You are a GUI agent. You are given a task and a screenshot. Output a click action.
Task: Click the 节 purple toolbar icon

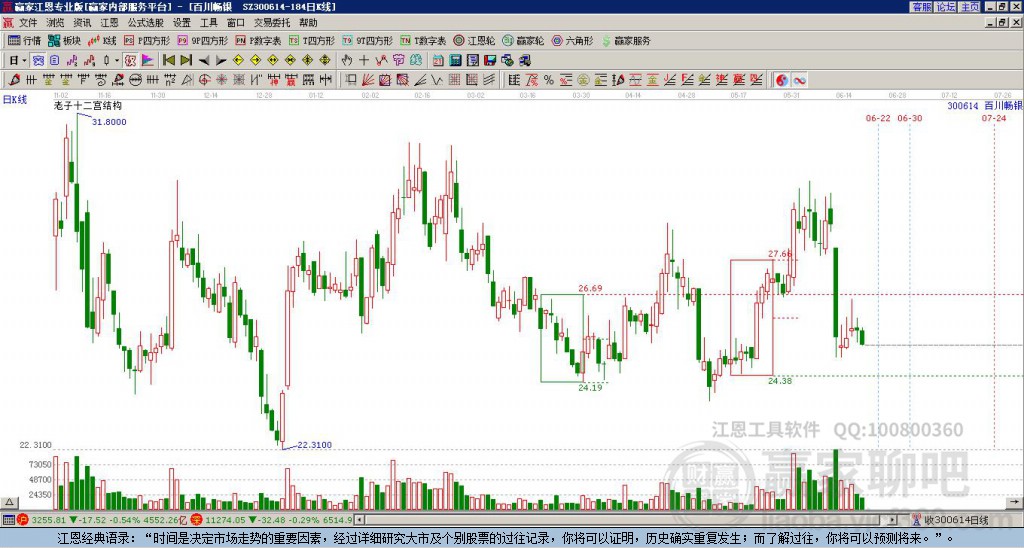click(398, 61)
